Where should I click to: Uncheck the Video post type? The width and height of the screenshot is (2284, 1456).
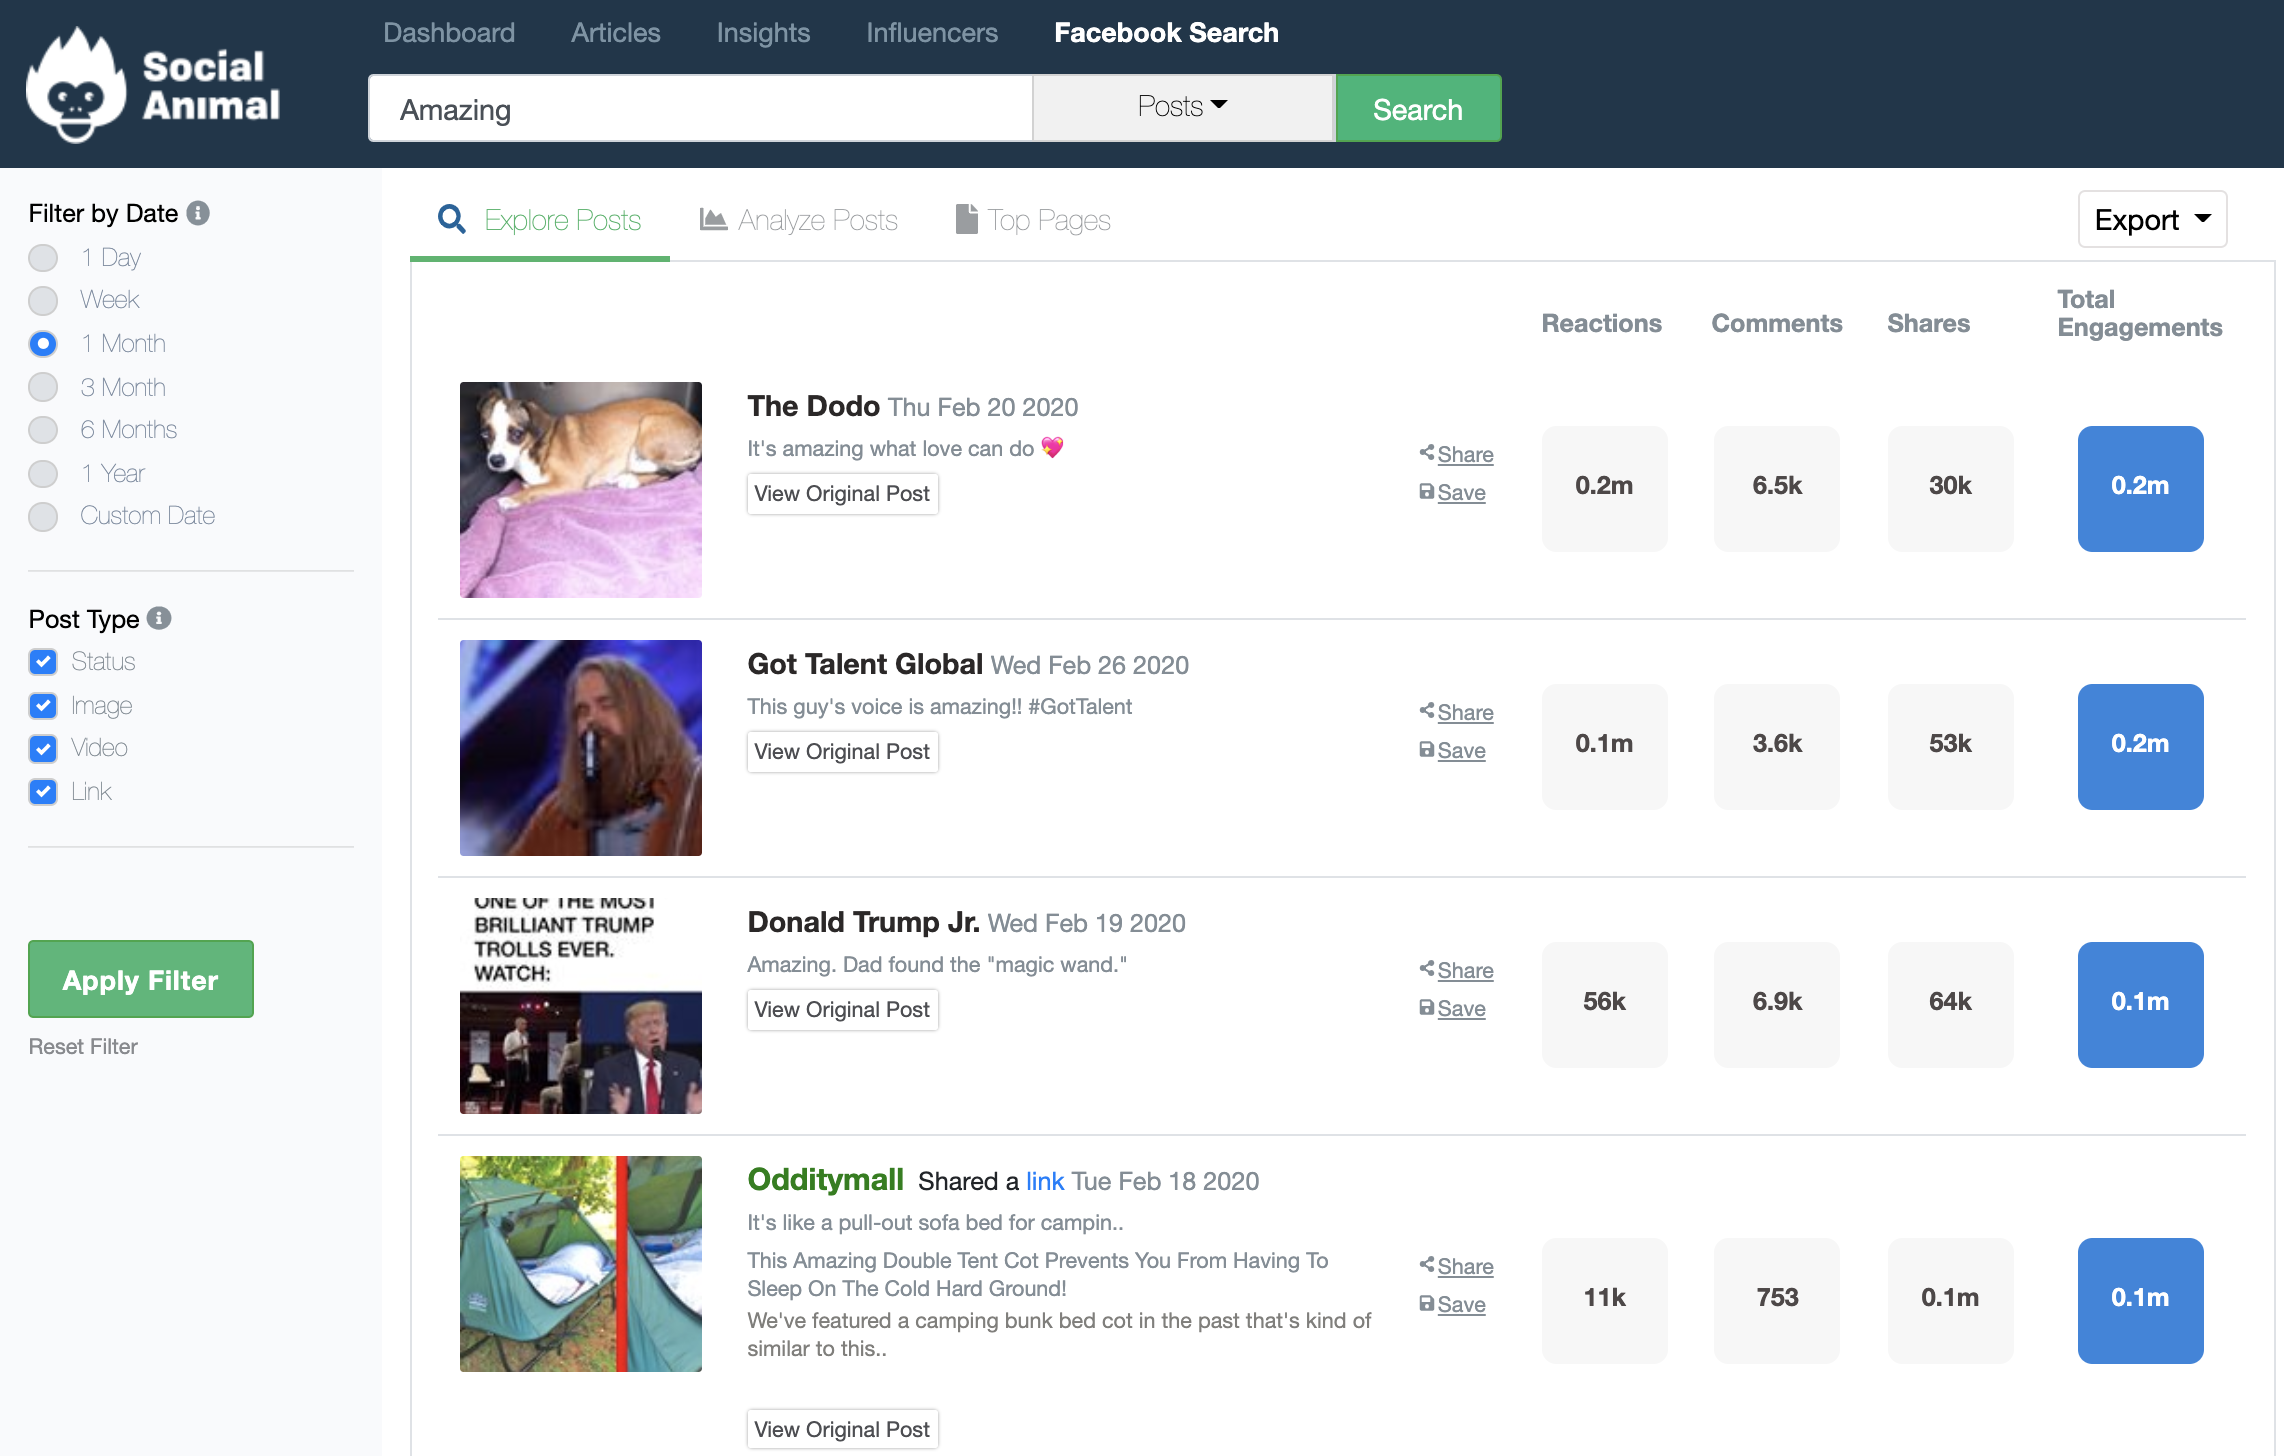click(x=43, y=748)
